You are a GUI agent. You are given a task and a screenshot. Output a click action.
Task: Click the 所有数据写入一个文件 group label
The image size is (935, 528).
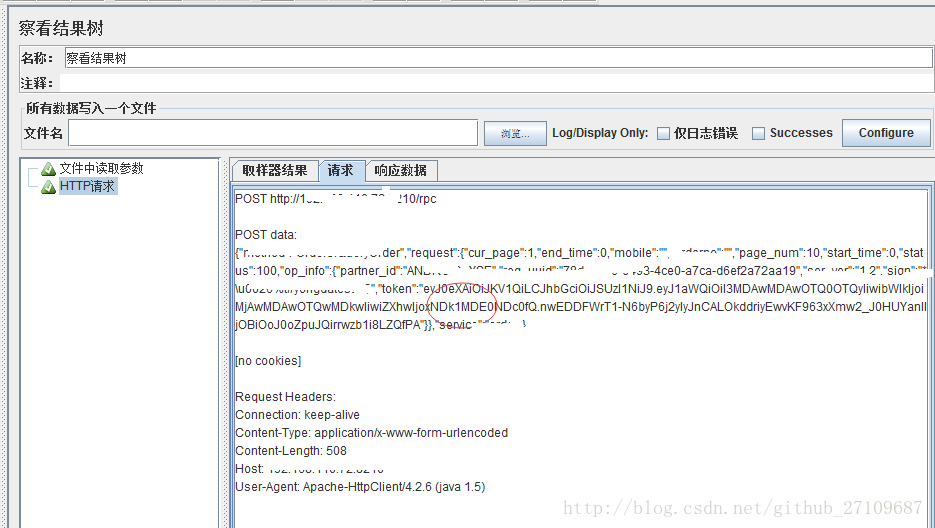coord(91,108)
